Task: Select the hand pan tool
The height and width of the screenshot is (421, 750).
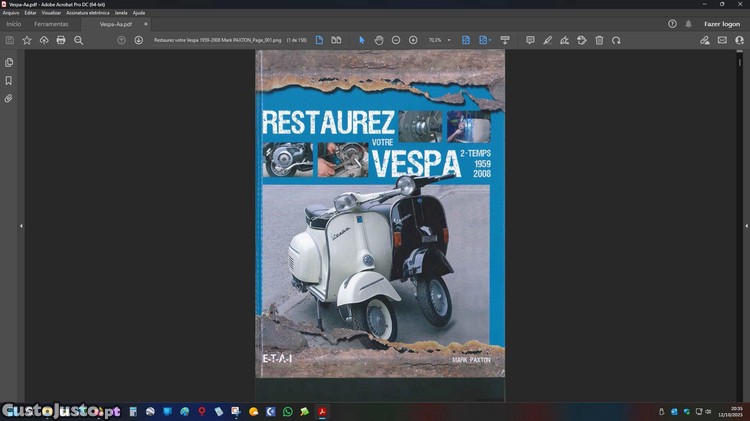Action: pyautogui.click(x=379, y=40)
